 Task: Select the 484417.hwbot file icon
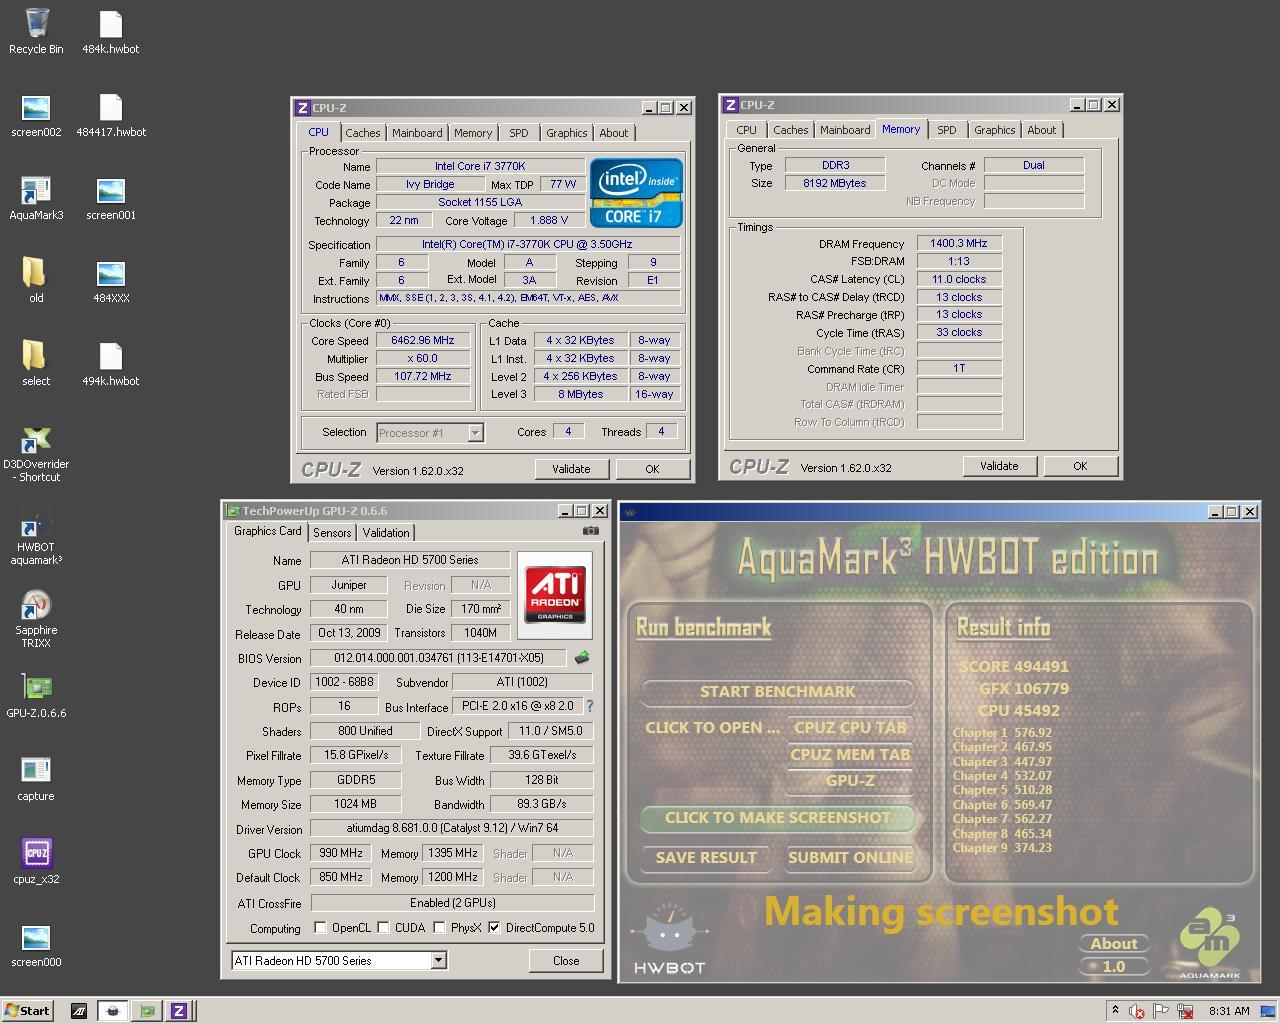111,115
